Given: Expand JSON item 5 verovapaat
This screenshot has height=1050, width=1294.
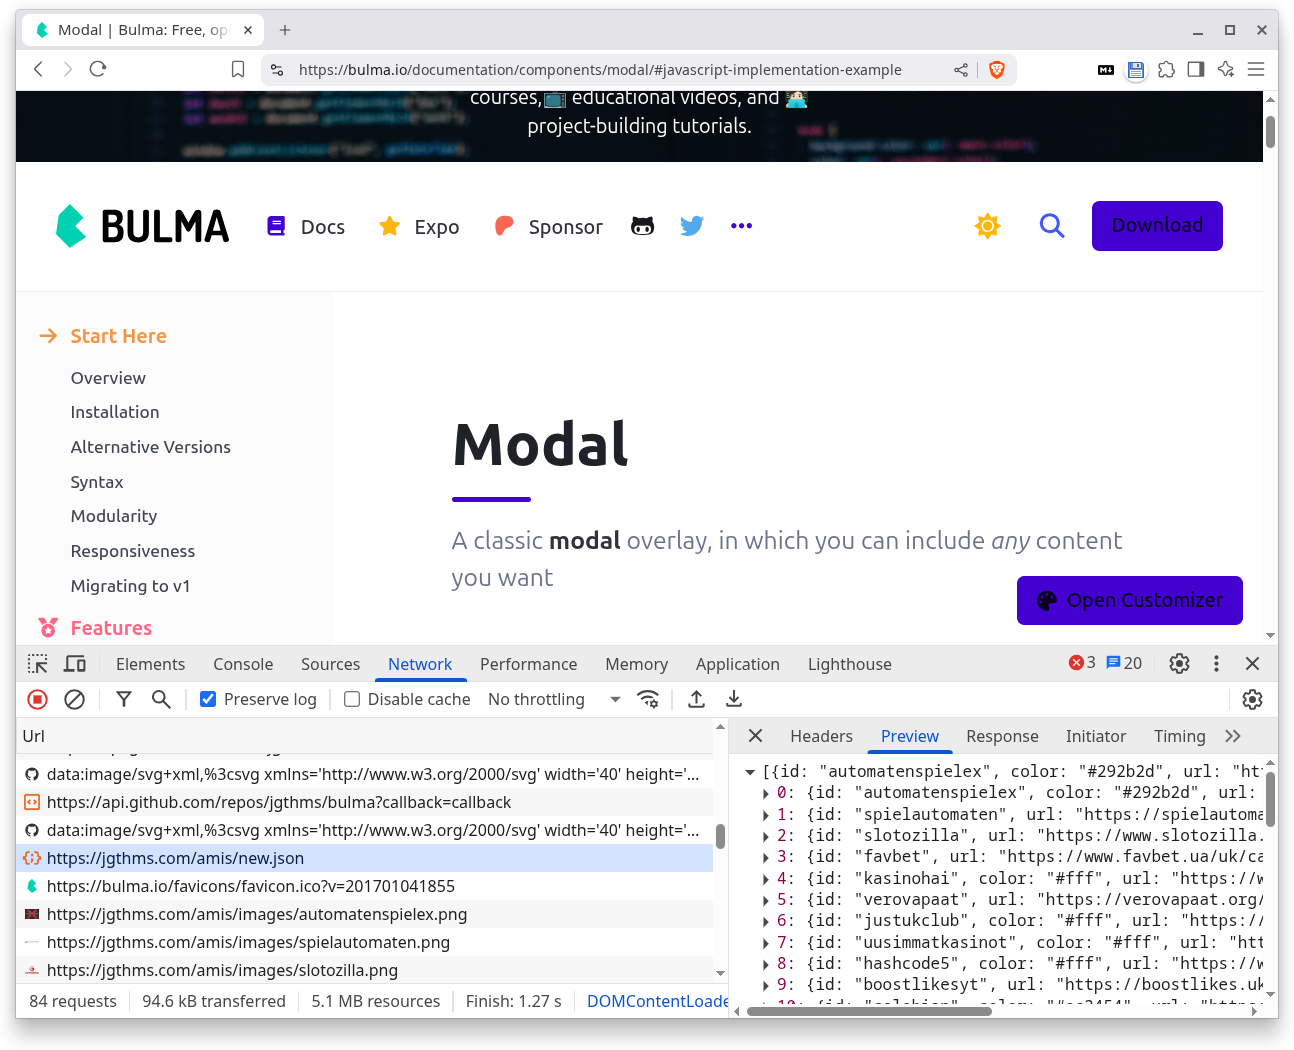Looking at the screenshot, I should (x=766, y=900).
